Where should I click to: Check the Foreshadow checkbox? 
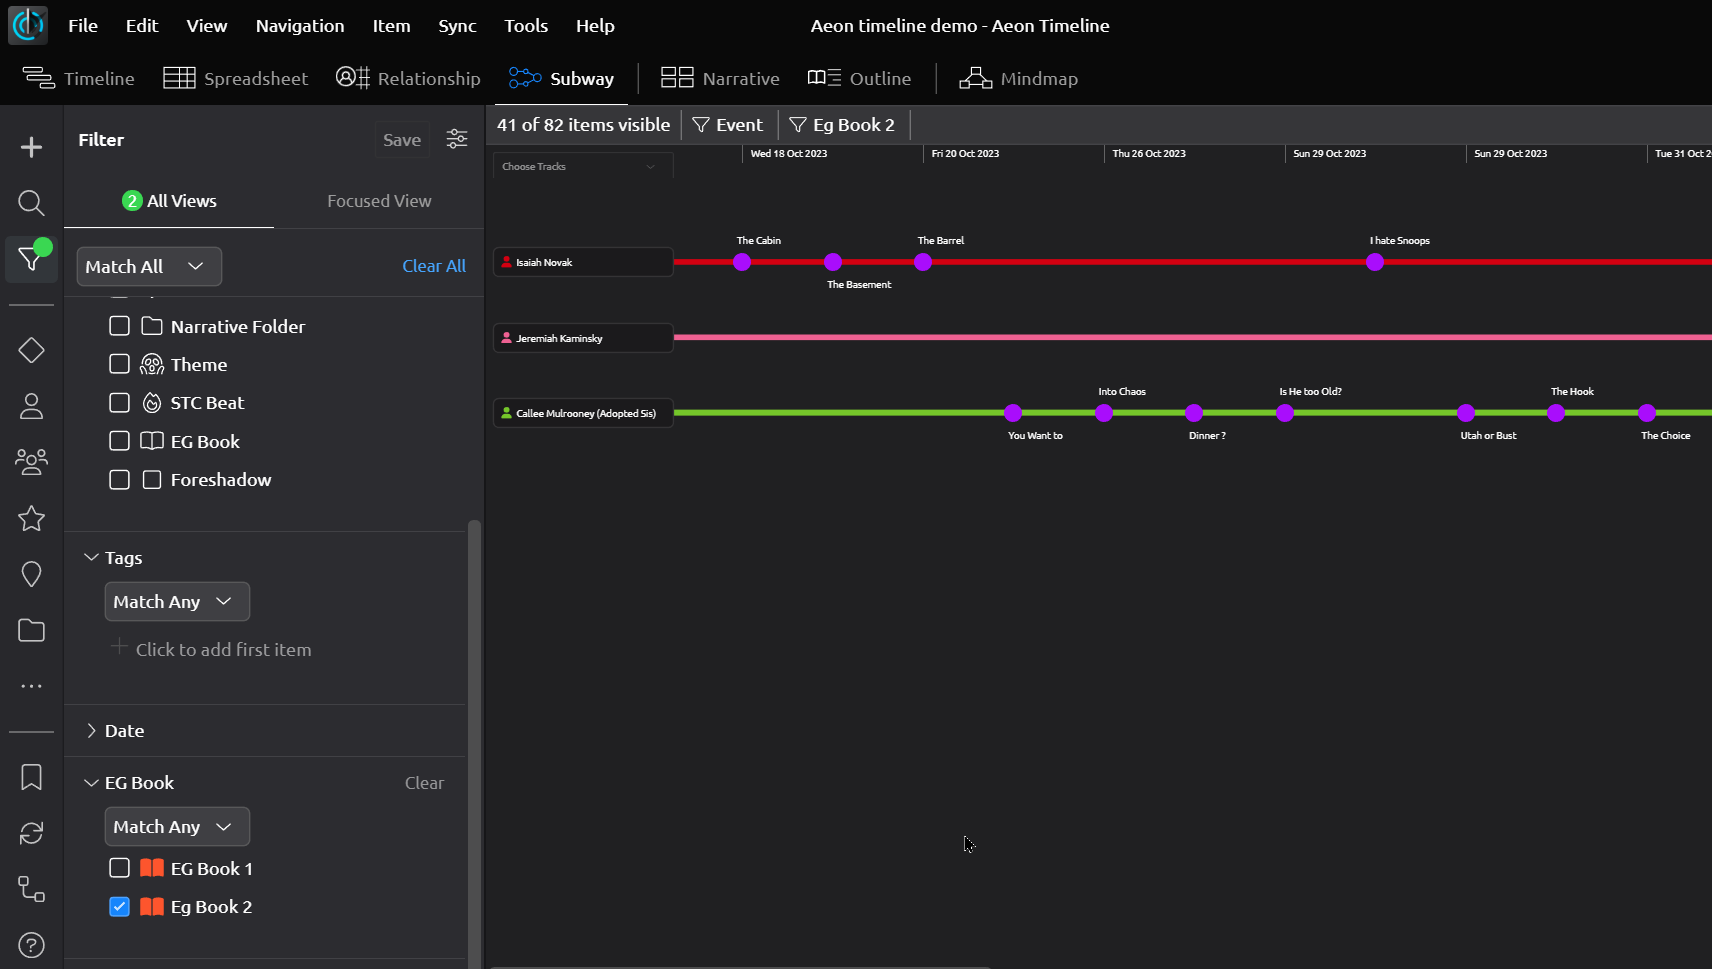(119, 479)
